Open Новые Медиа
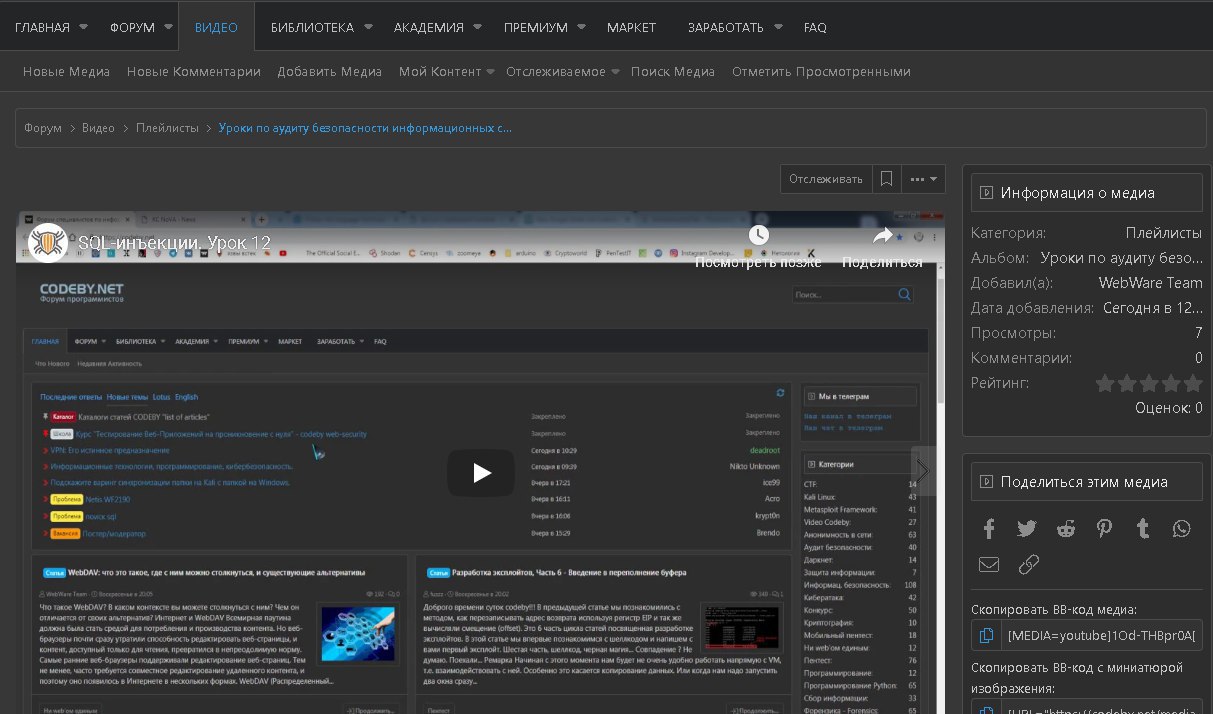The height and width of the screenshot is (714, 1213). click(67, 72)
